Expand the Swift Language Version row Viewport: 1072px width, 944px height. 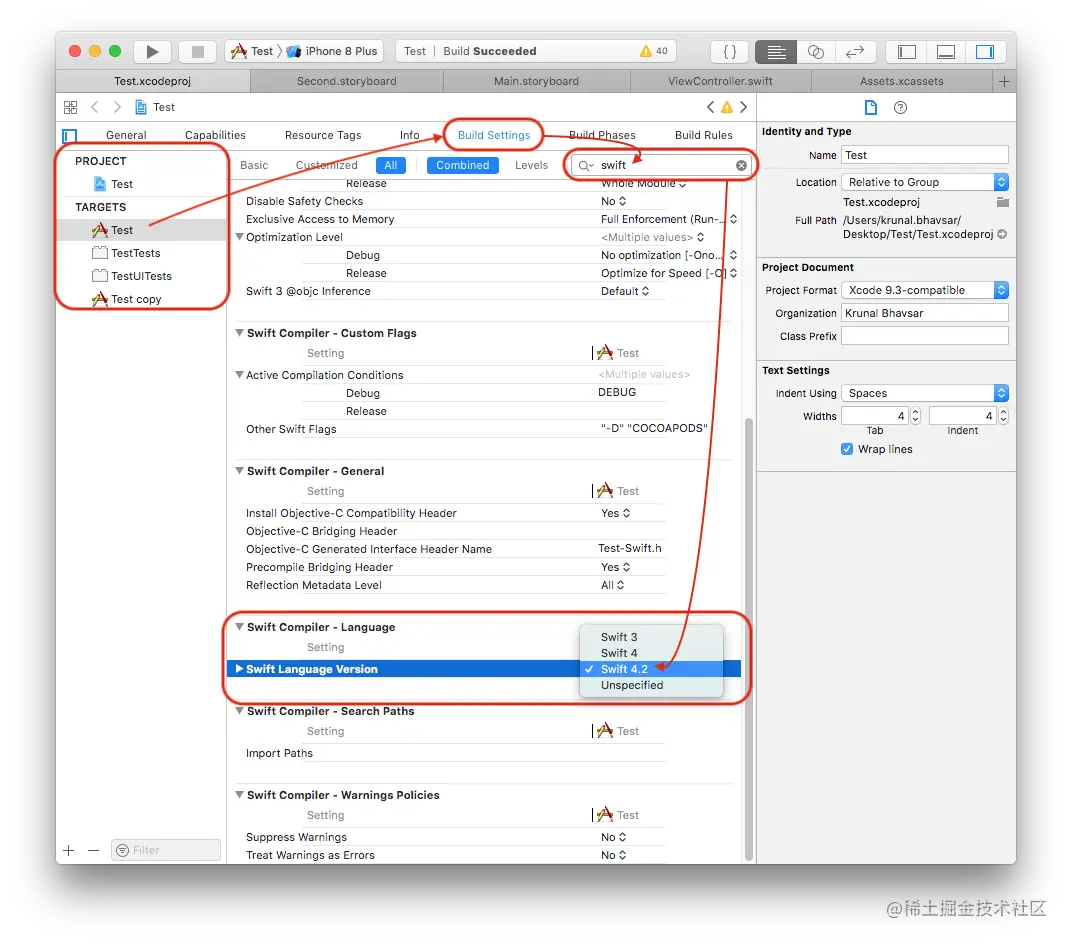[239, 669]
